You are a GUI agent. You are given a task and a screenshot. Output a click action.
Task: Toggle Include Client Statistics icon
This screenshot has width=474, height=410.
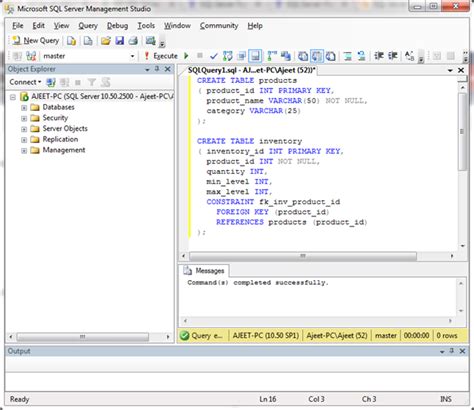(286, 56)
